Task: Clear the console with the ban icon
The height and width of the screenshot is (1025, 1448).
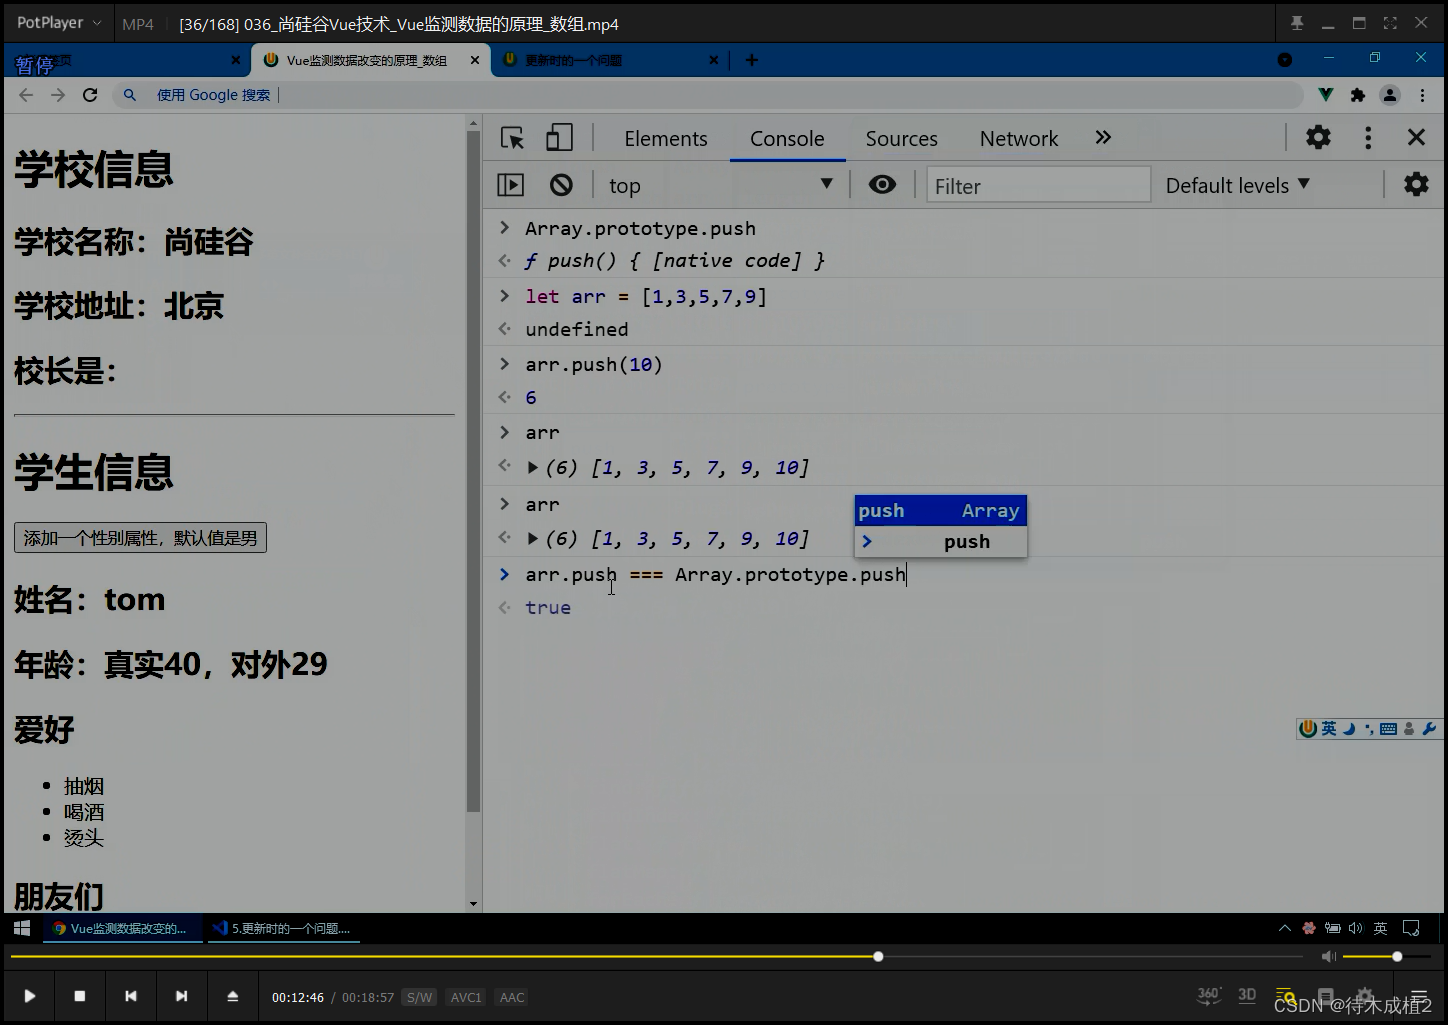Action: click(561, 185)
